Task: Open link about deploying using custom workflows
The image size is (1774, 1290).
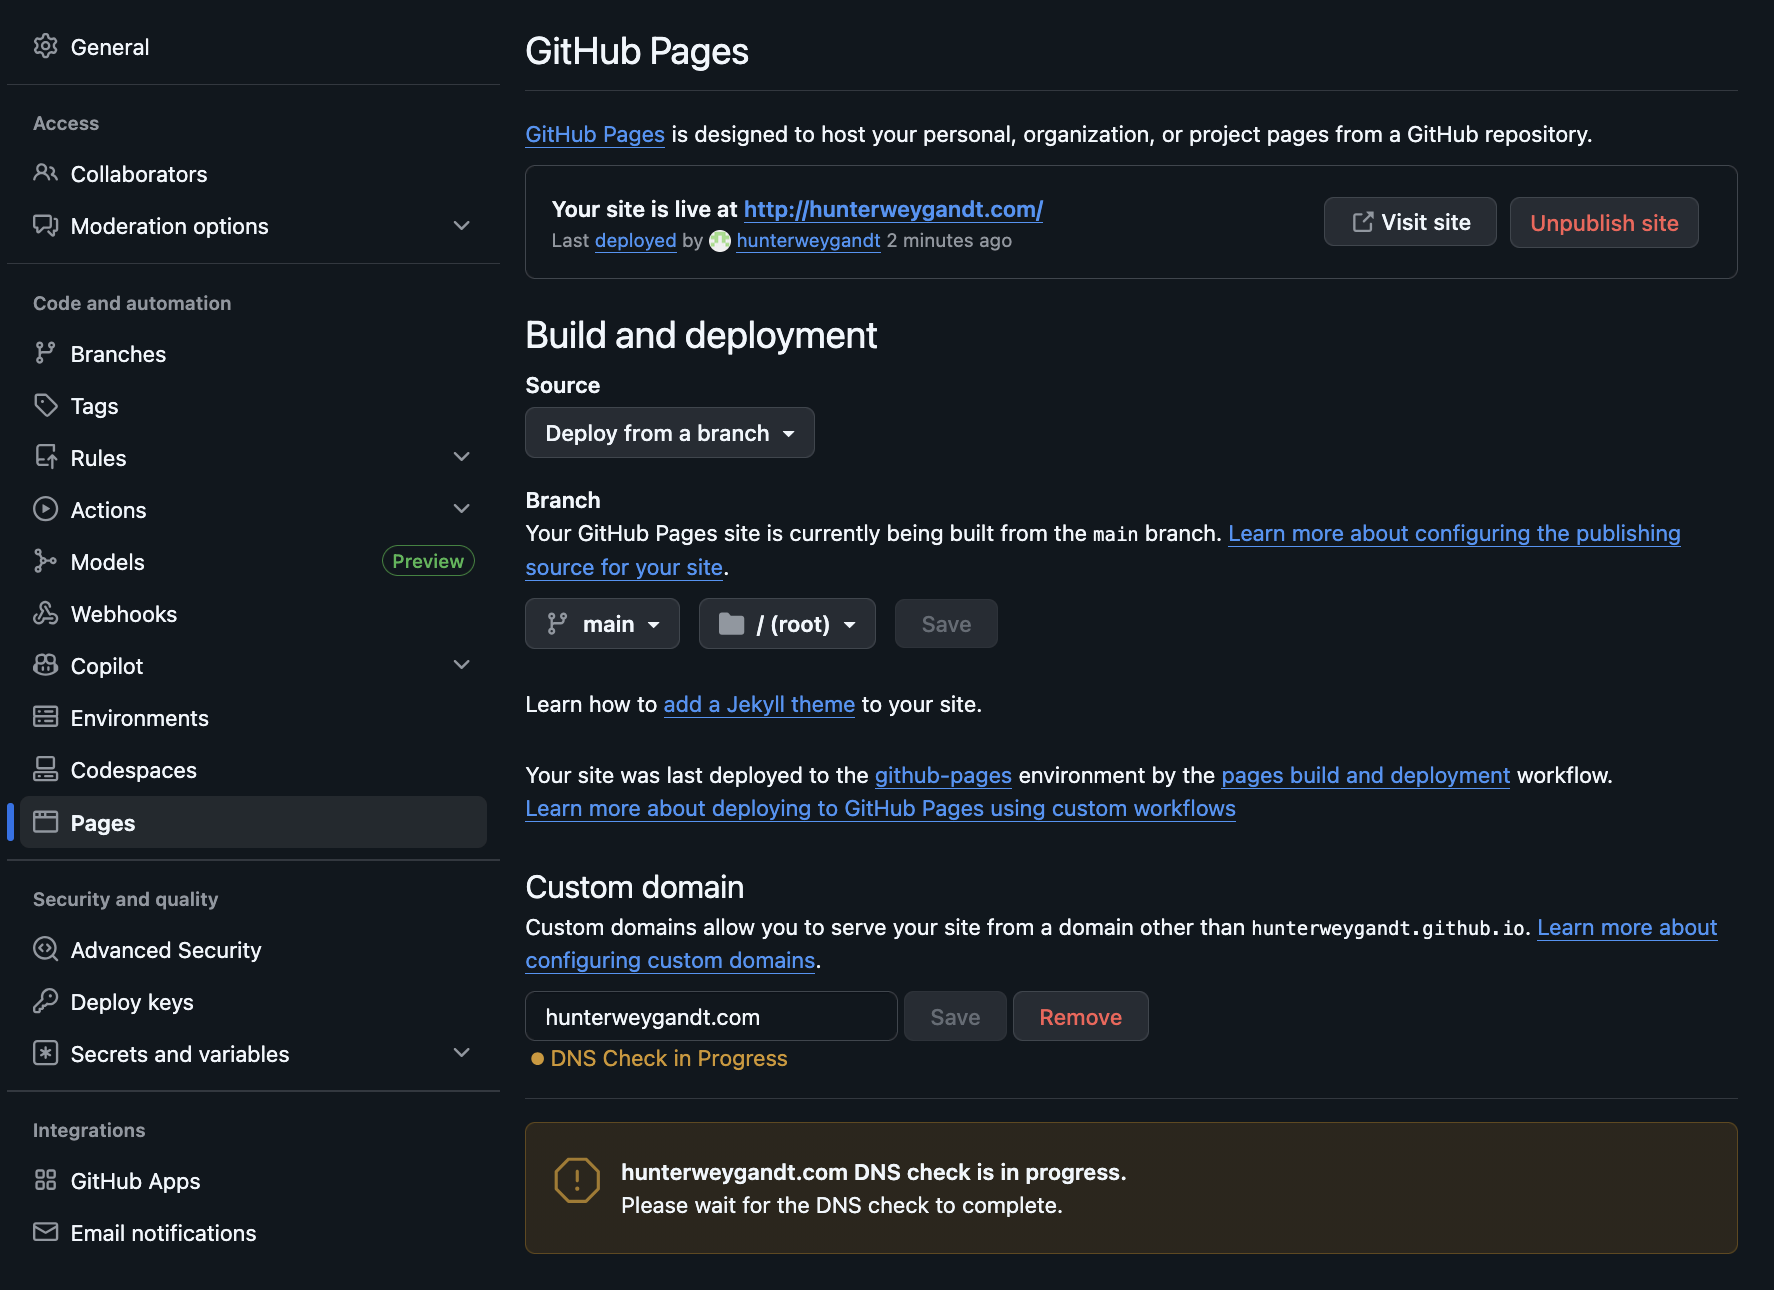Action: (880, 808)
